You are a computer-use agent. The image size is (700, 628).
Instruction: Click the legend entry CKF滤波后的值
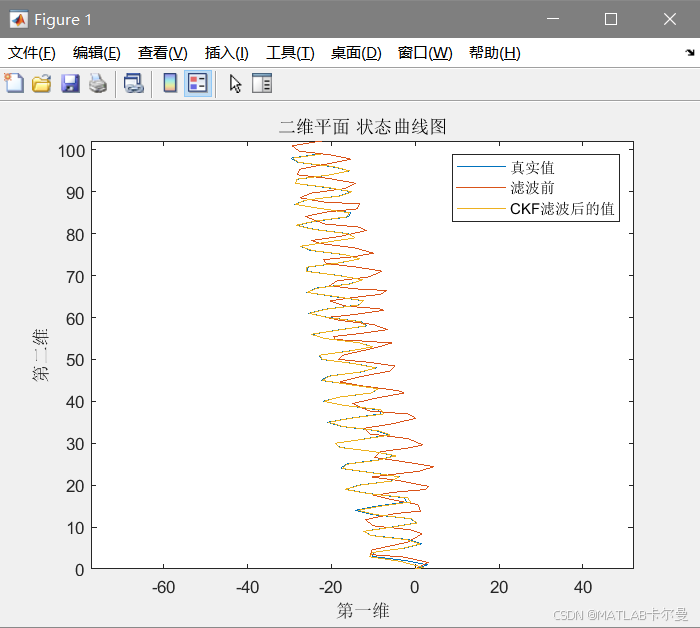click(562, 209)
